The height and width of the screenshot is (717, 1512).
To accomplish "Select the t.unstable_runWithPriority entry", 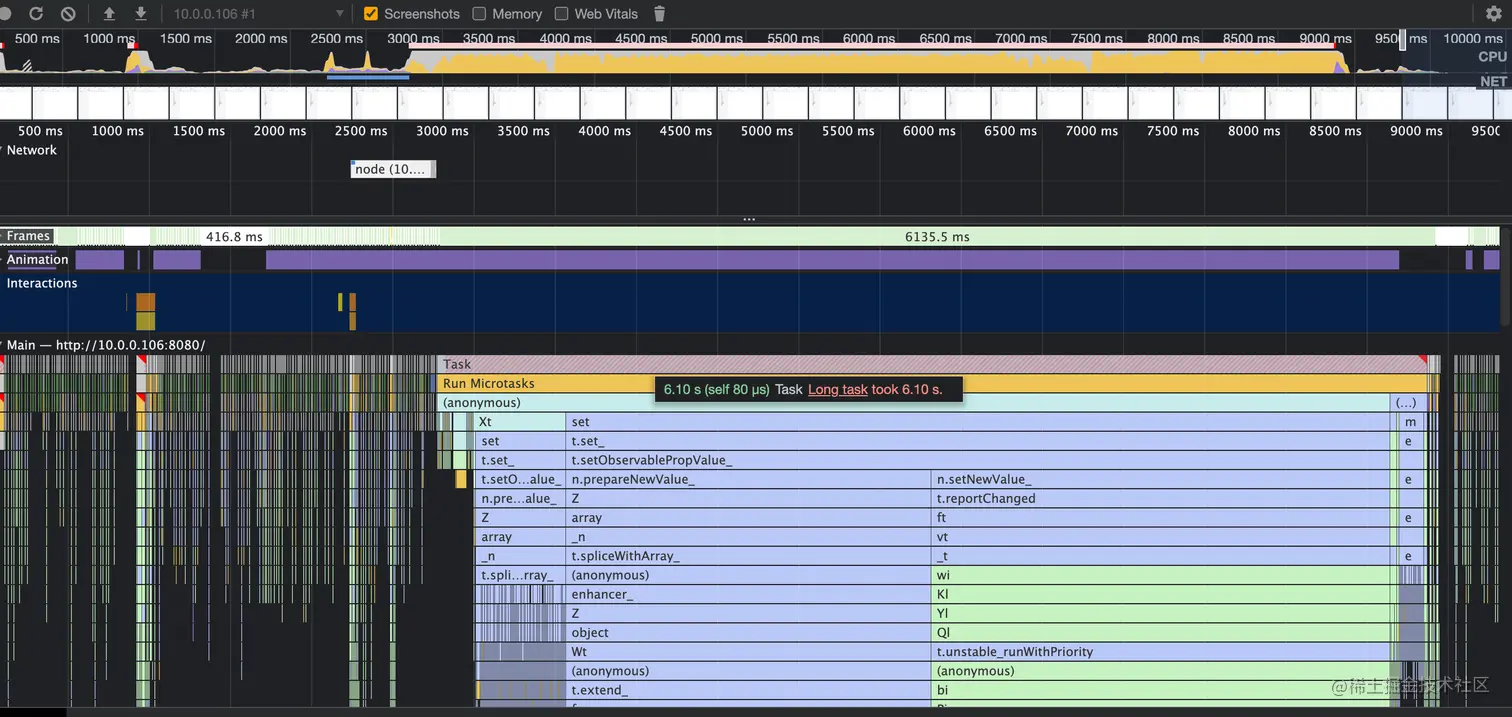I will coord(1162,651).
